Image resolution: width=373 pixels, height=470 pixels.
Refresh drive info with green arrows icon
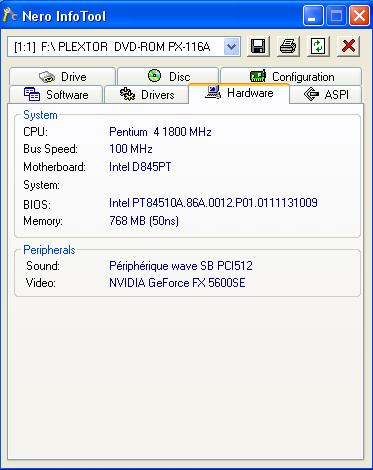click(318, 46)
